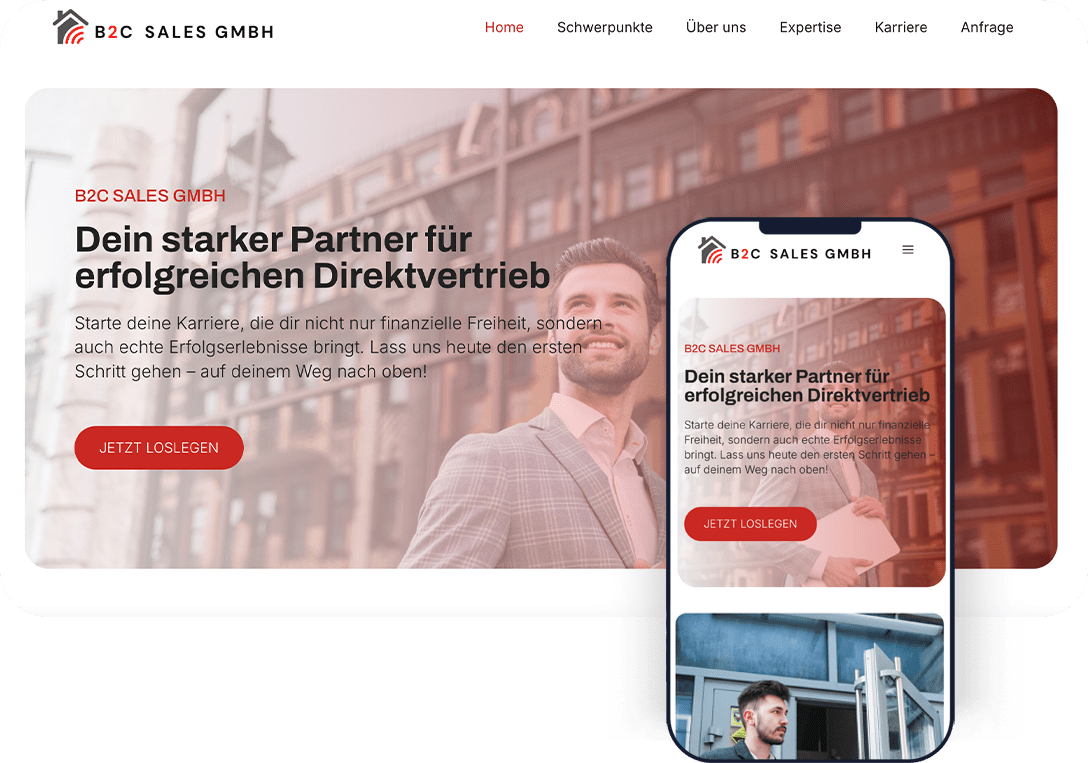This screenshot has width=1088, height=763.
Task: Click the red B2C SALES GMBH label in phone
Action: coord(732,348)
